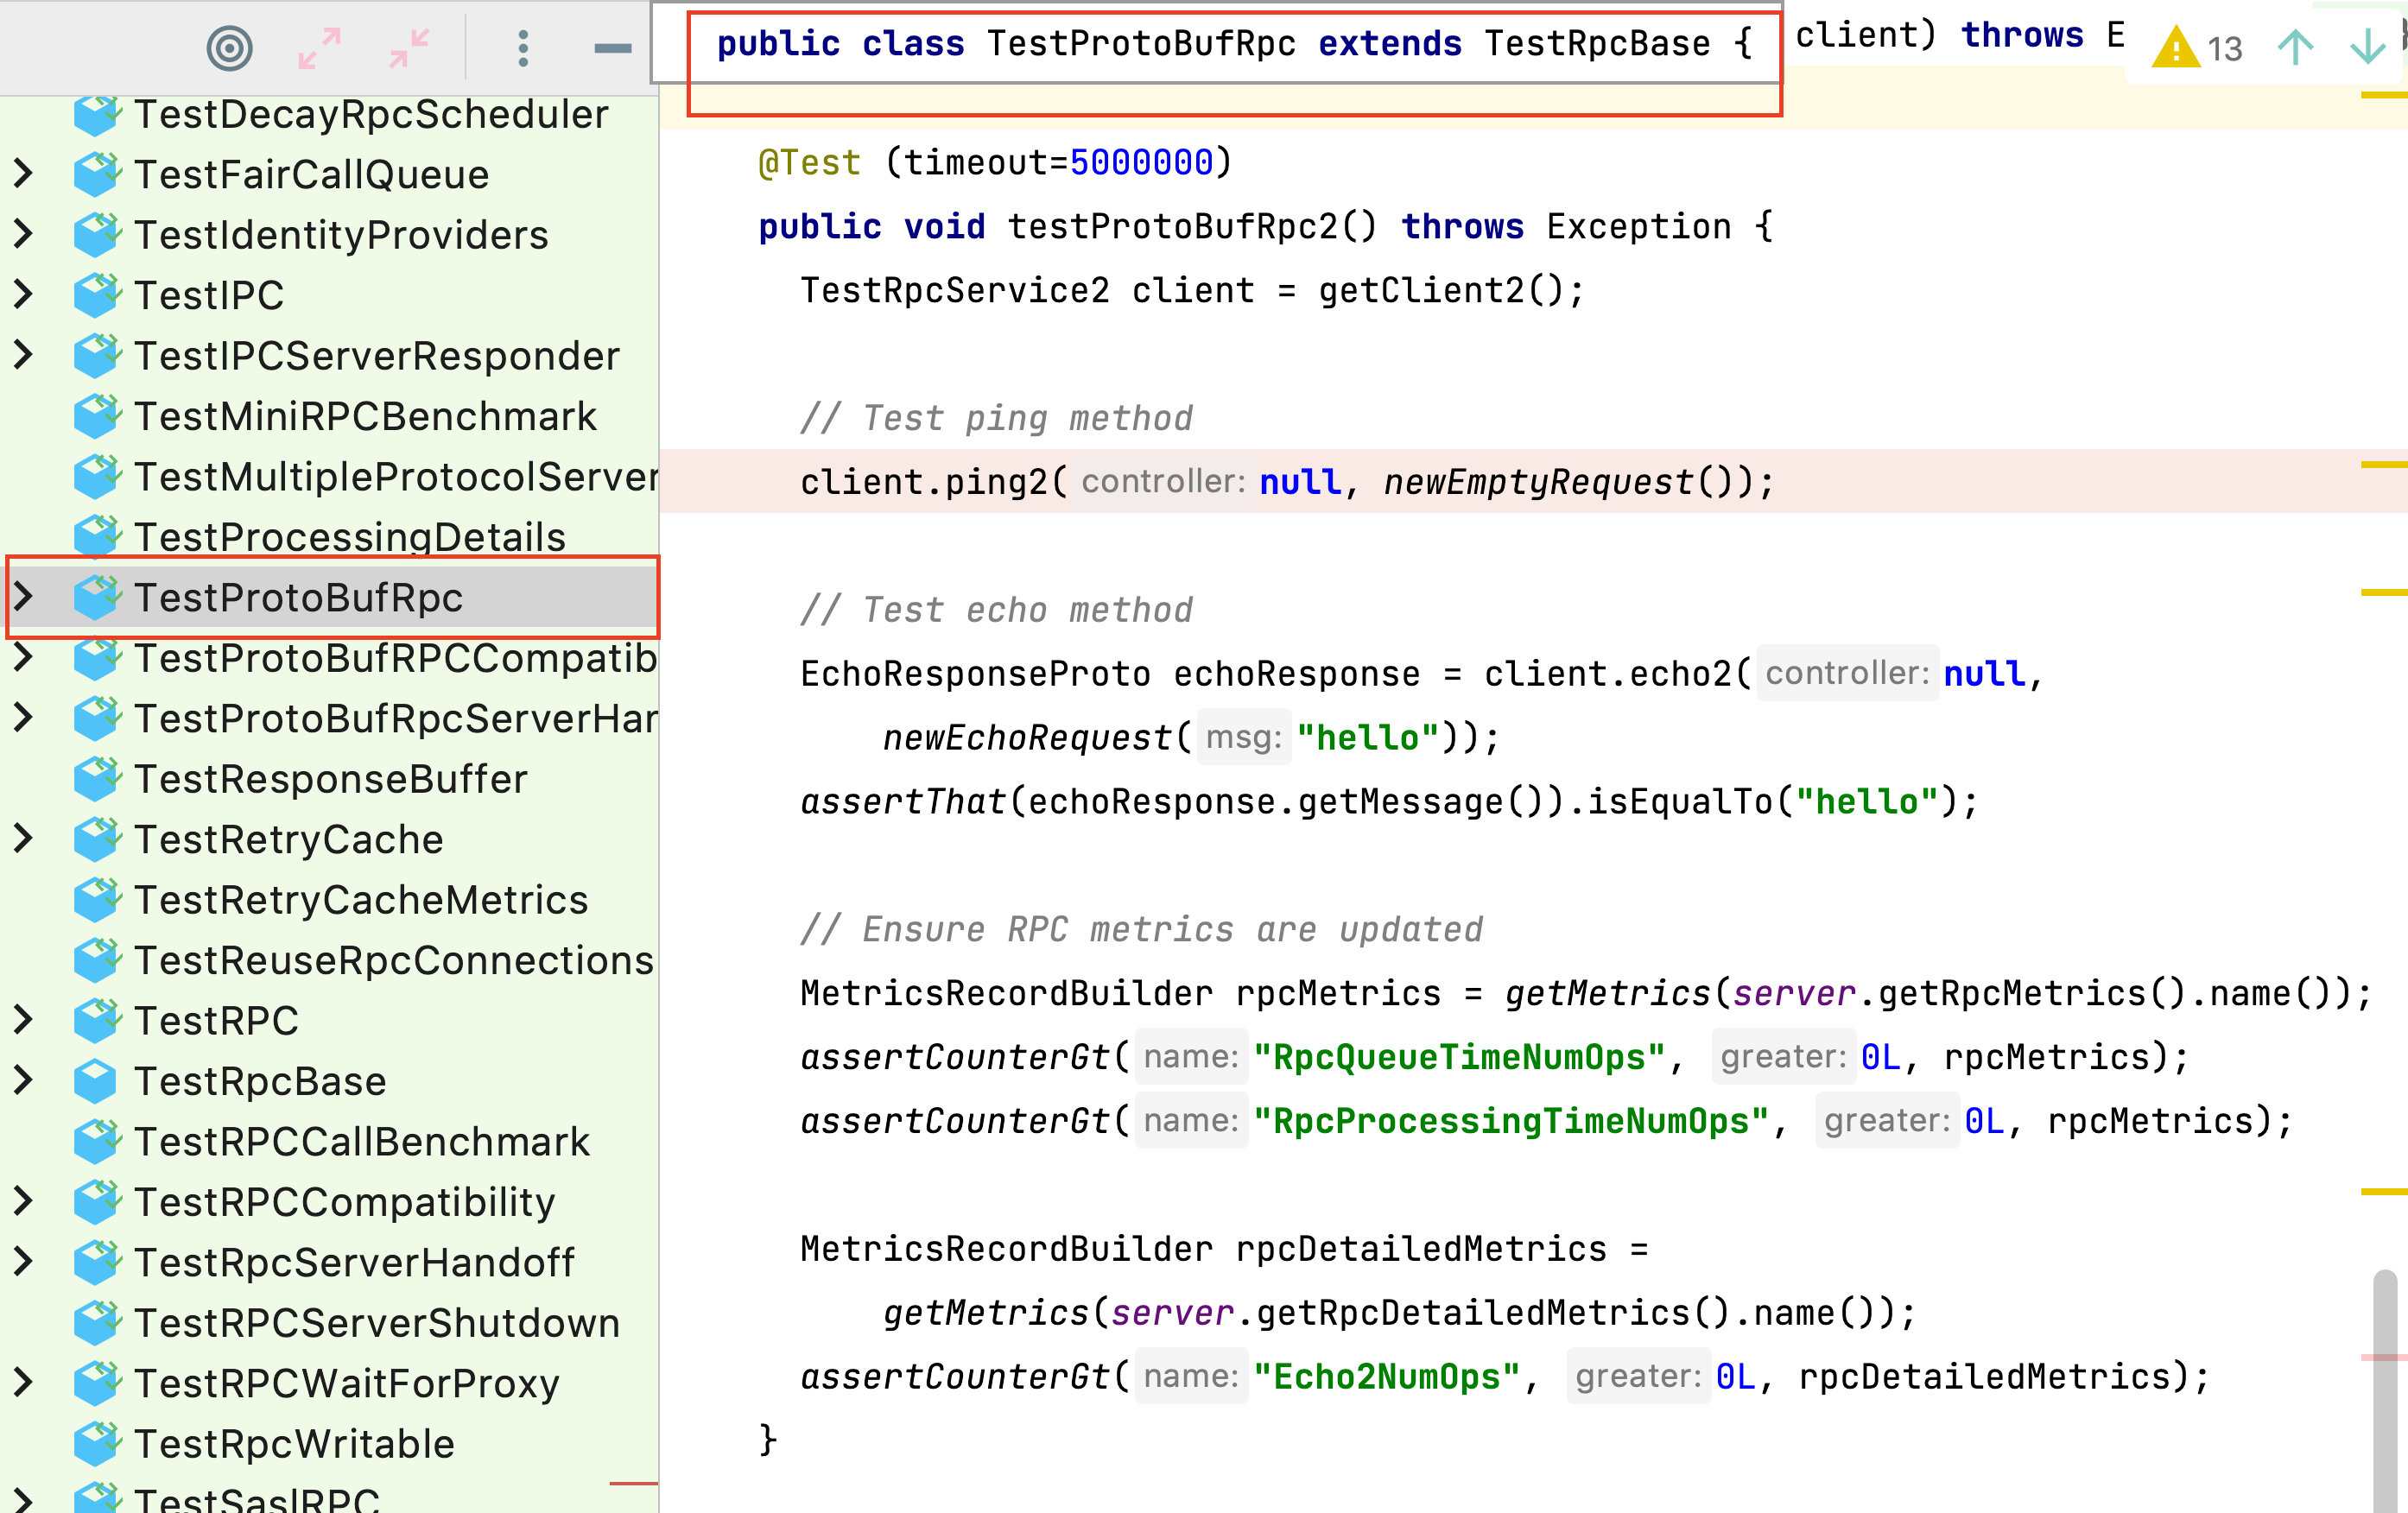Viewport: 2408px width, 1513px height.
Task: Click TestRpcBase in the class declaration
Action: tap(1597, 44)
